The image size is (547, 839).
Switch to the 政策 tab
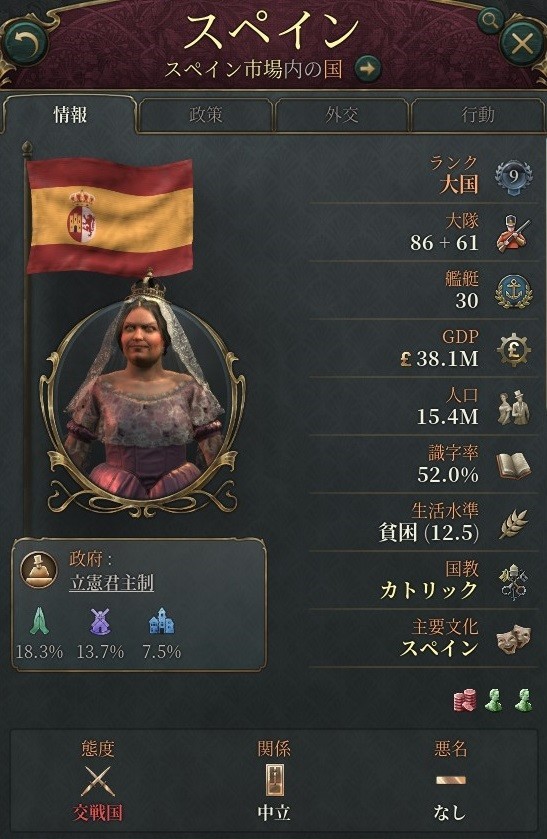[x=206, y=115]
